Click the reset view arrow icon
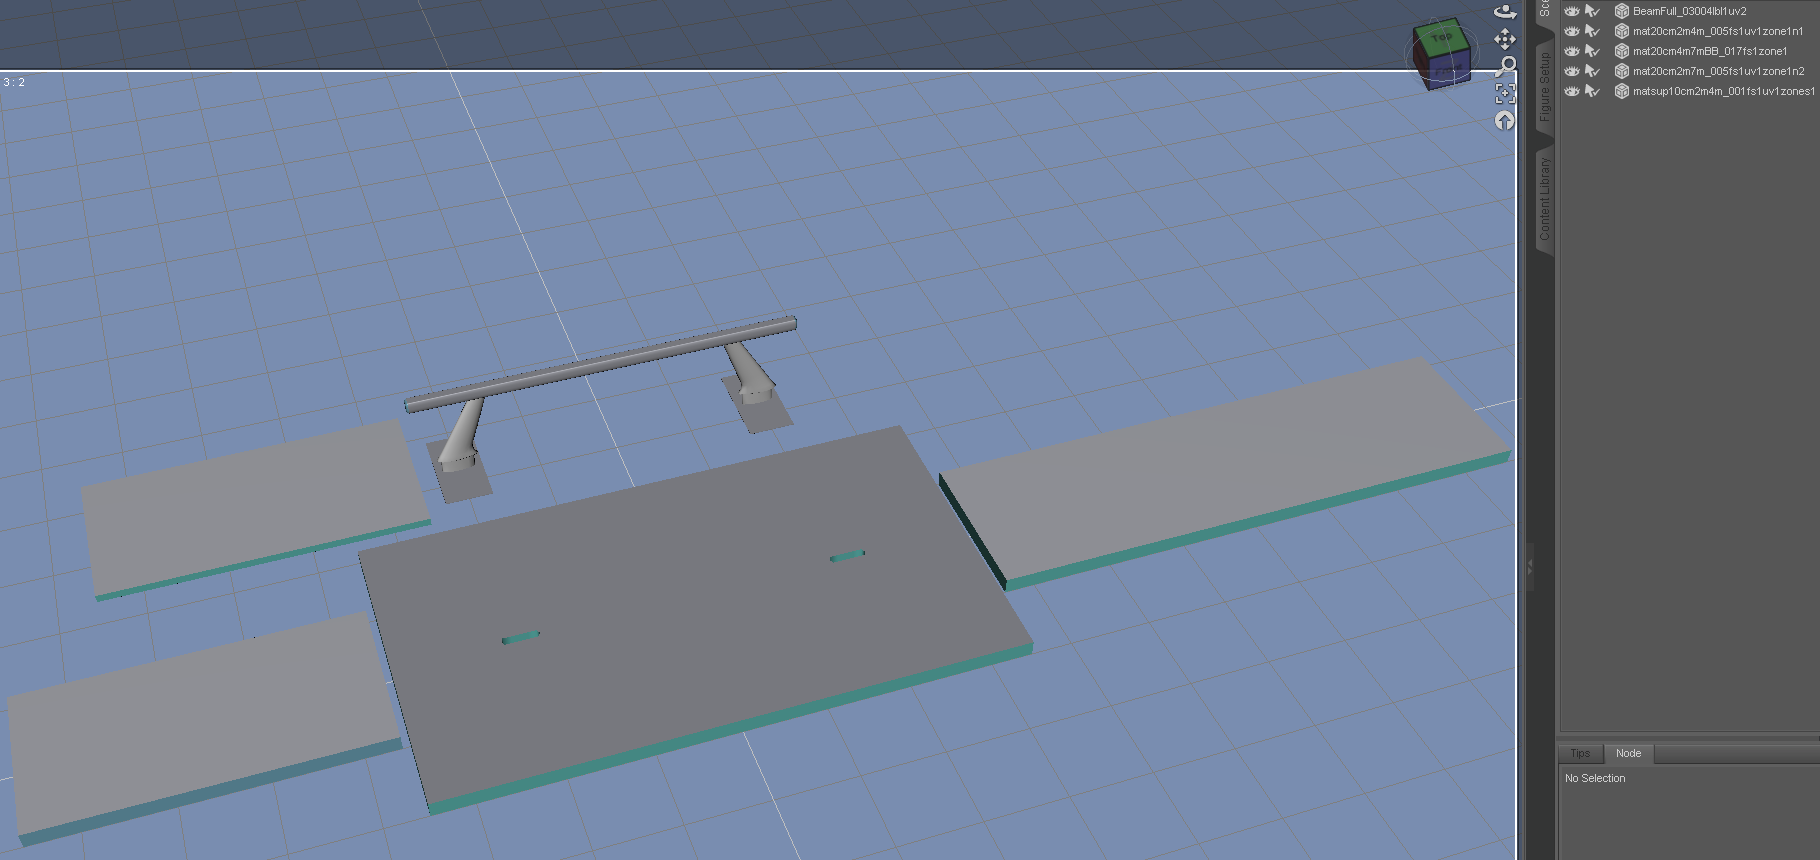The height and width of the screenshot is (860, 1820). [1505, 121]
